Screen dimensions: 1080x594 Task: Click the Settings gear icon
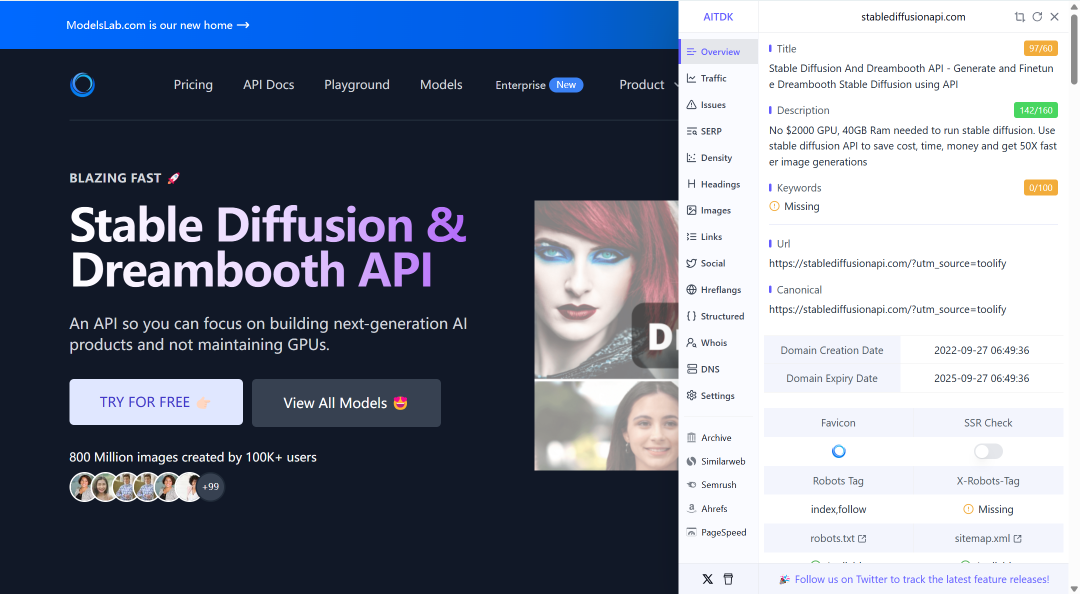(x=692, y=396)
